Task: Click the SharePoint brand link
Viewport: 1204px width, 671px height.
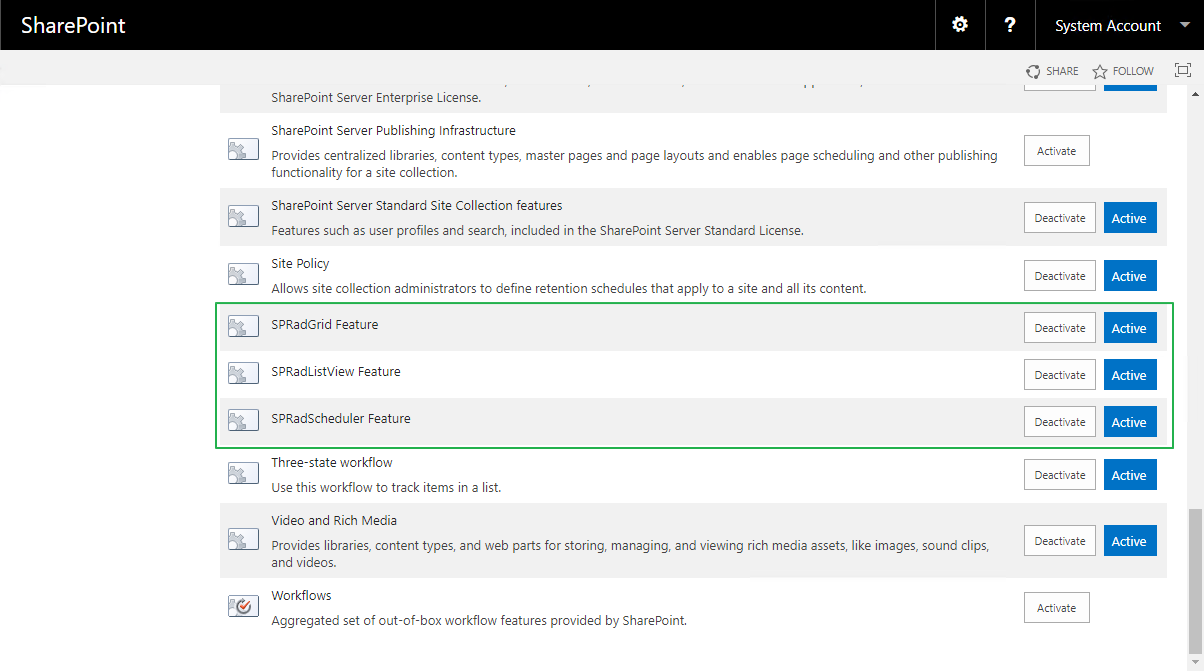Action: point(73,26)
